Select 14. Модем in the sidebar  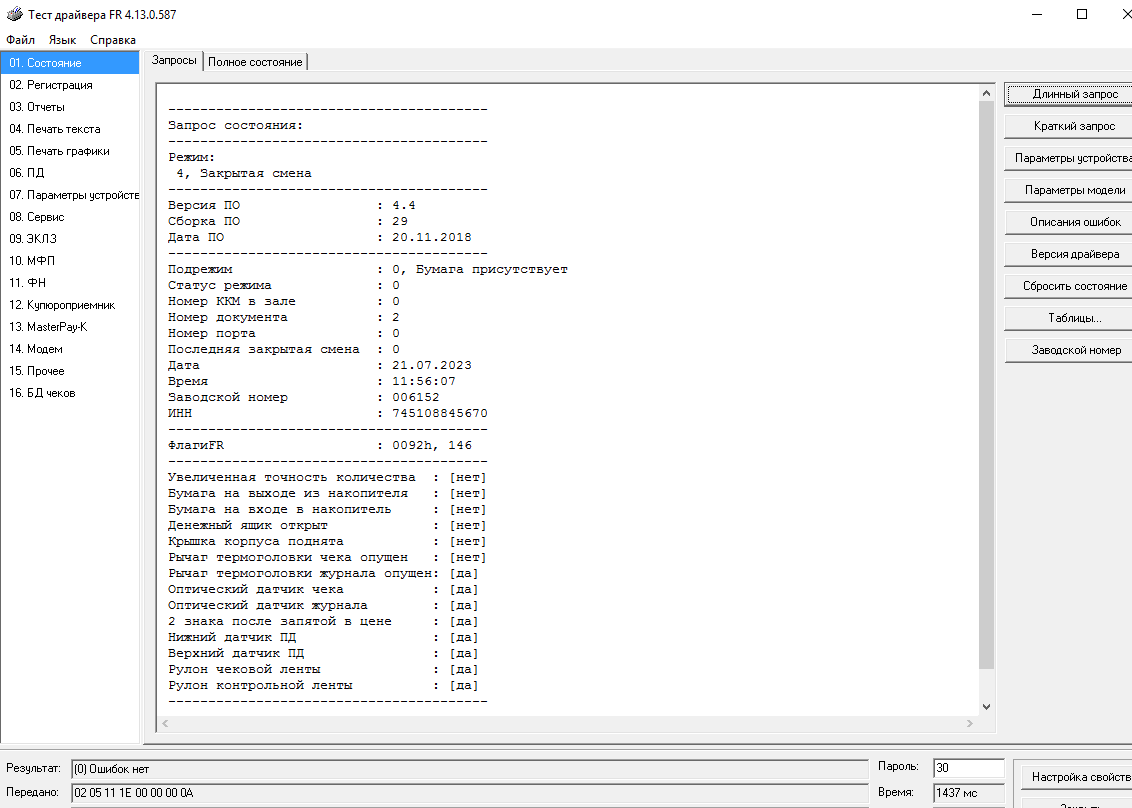pos(70,349)
